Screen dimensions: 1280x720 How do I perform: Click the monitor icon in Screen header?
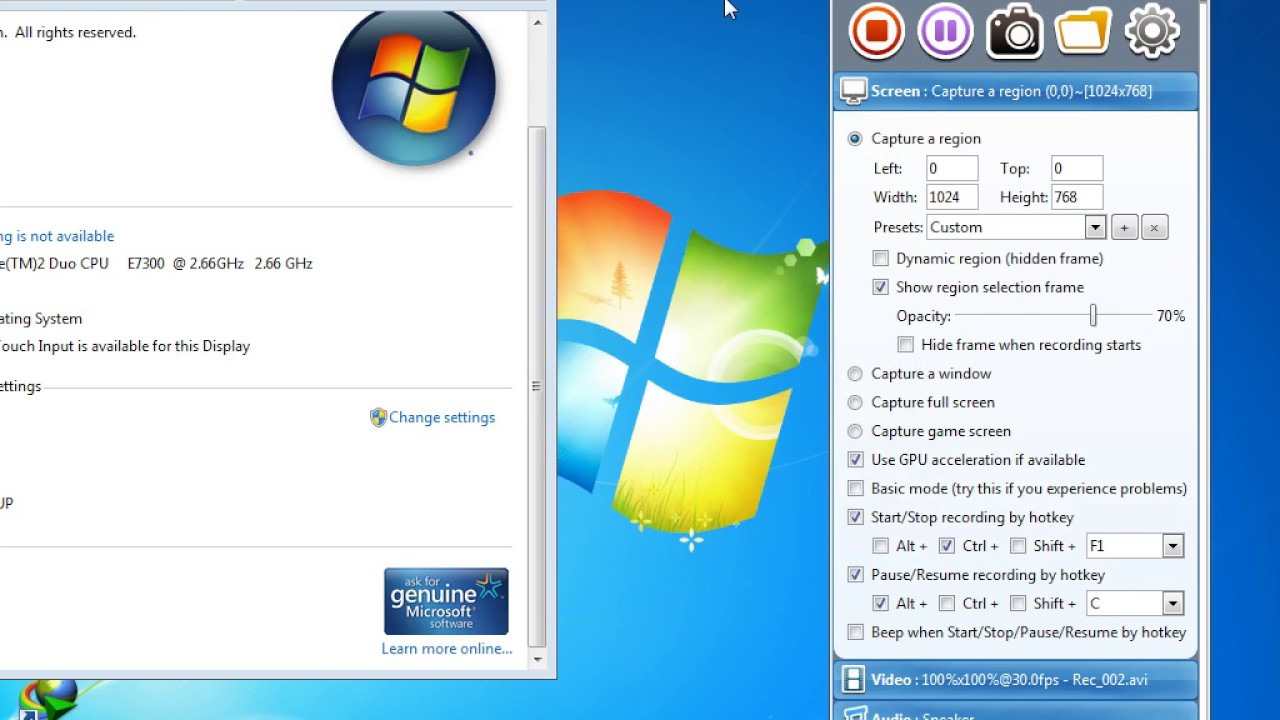853,91
